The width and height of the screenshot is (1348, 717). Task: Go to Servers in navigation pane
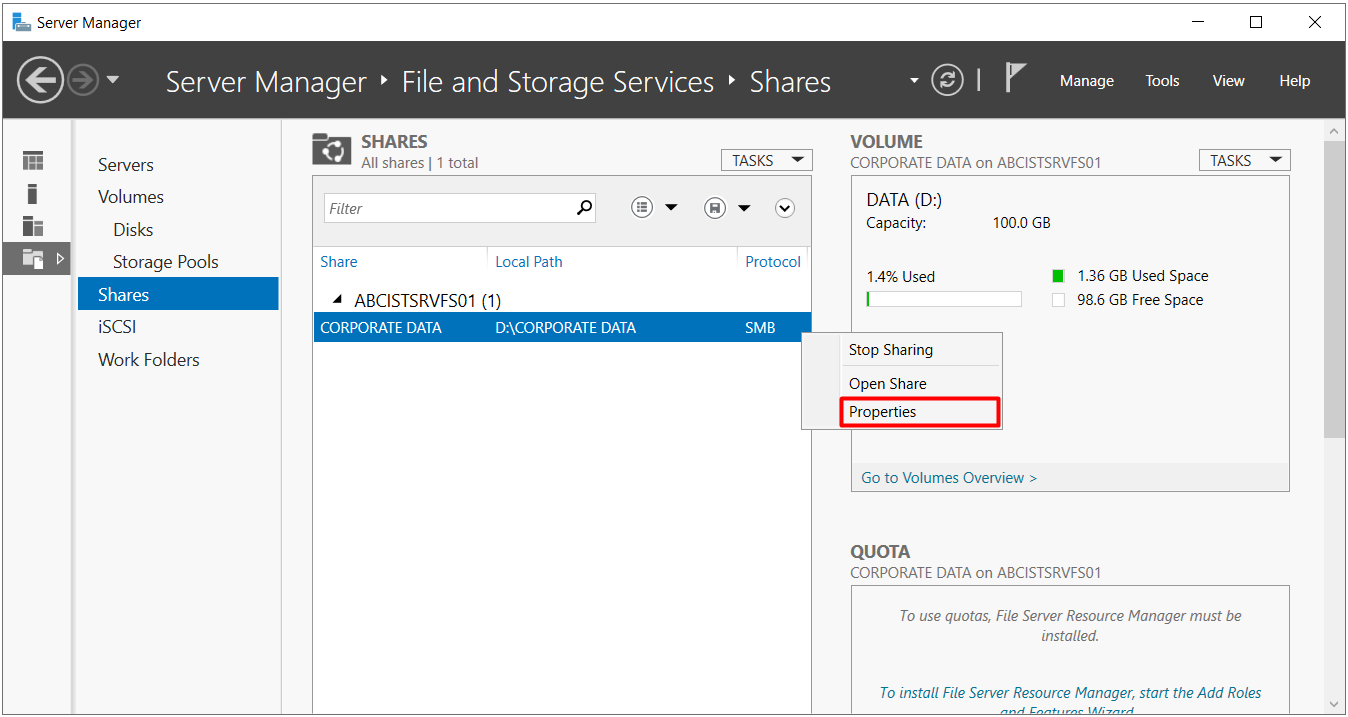tap(126, 165)
